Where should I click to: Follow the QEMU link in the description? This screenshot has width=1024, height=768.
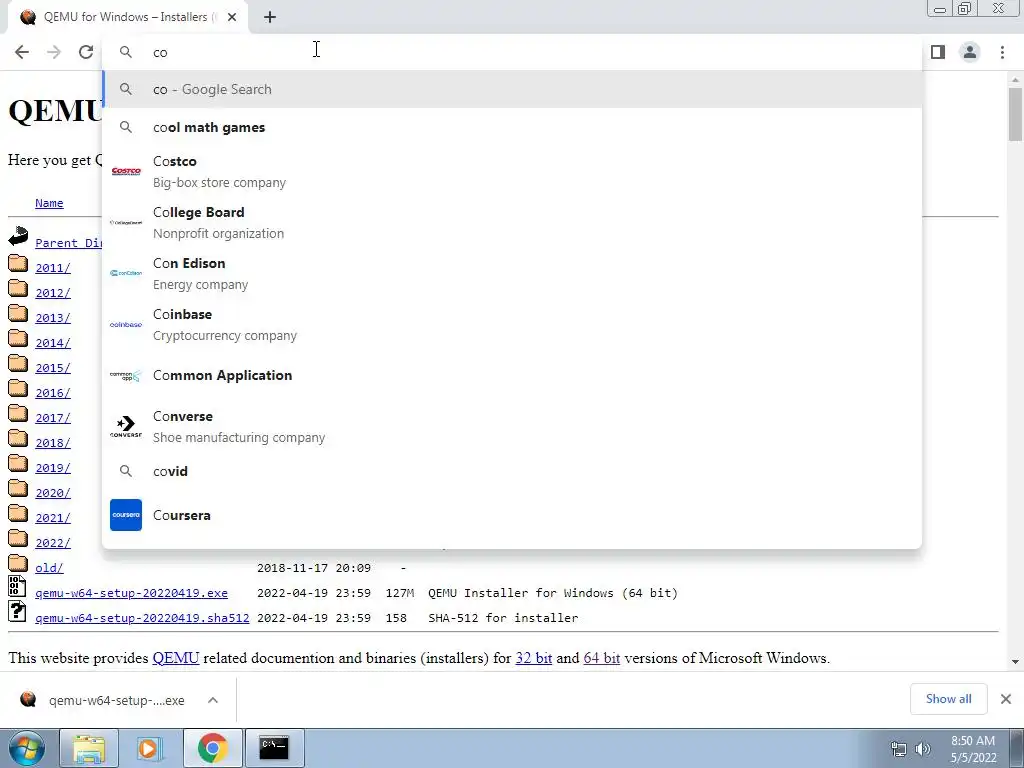pos(176,658)
